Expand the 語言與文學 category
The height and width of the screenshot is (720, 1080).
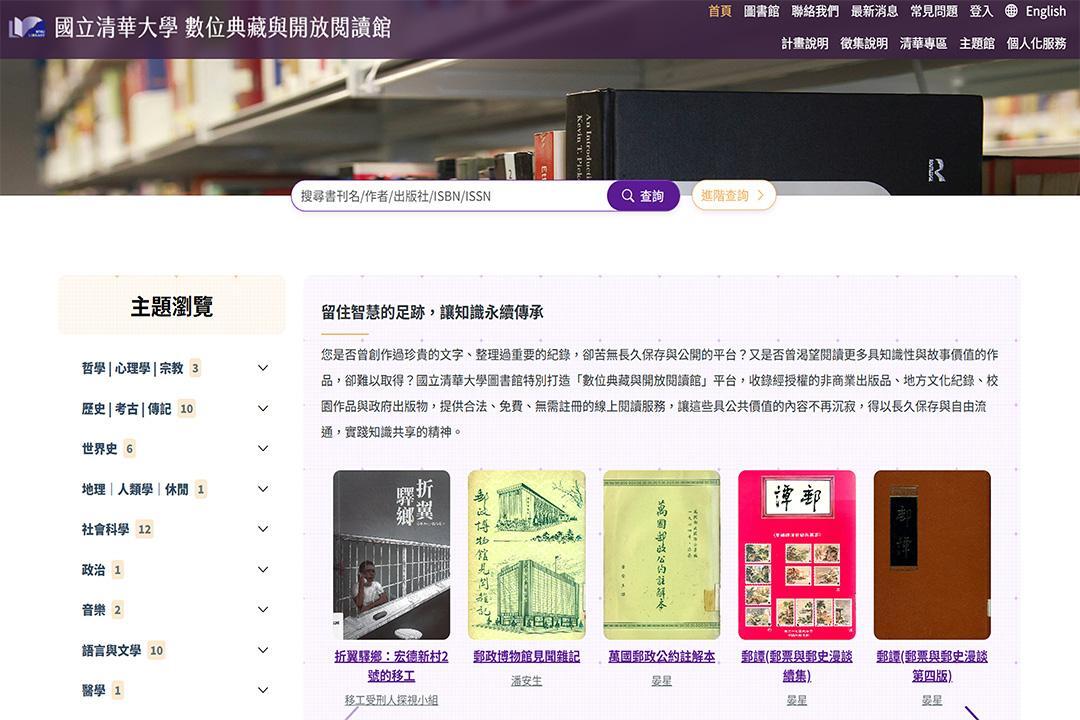click(263, 650)
